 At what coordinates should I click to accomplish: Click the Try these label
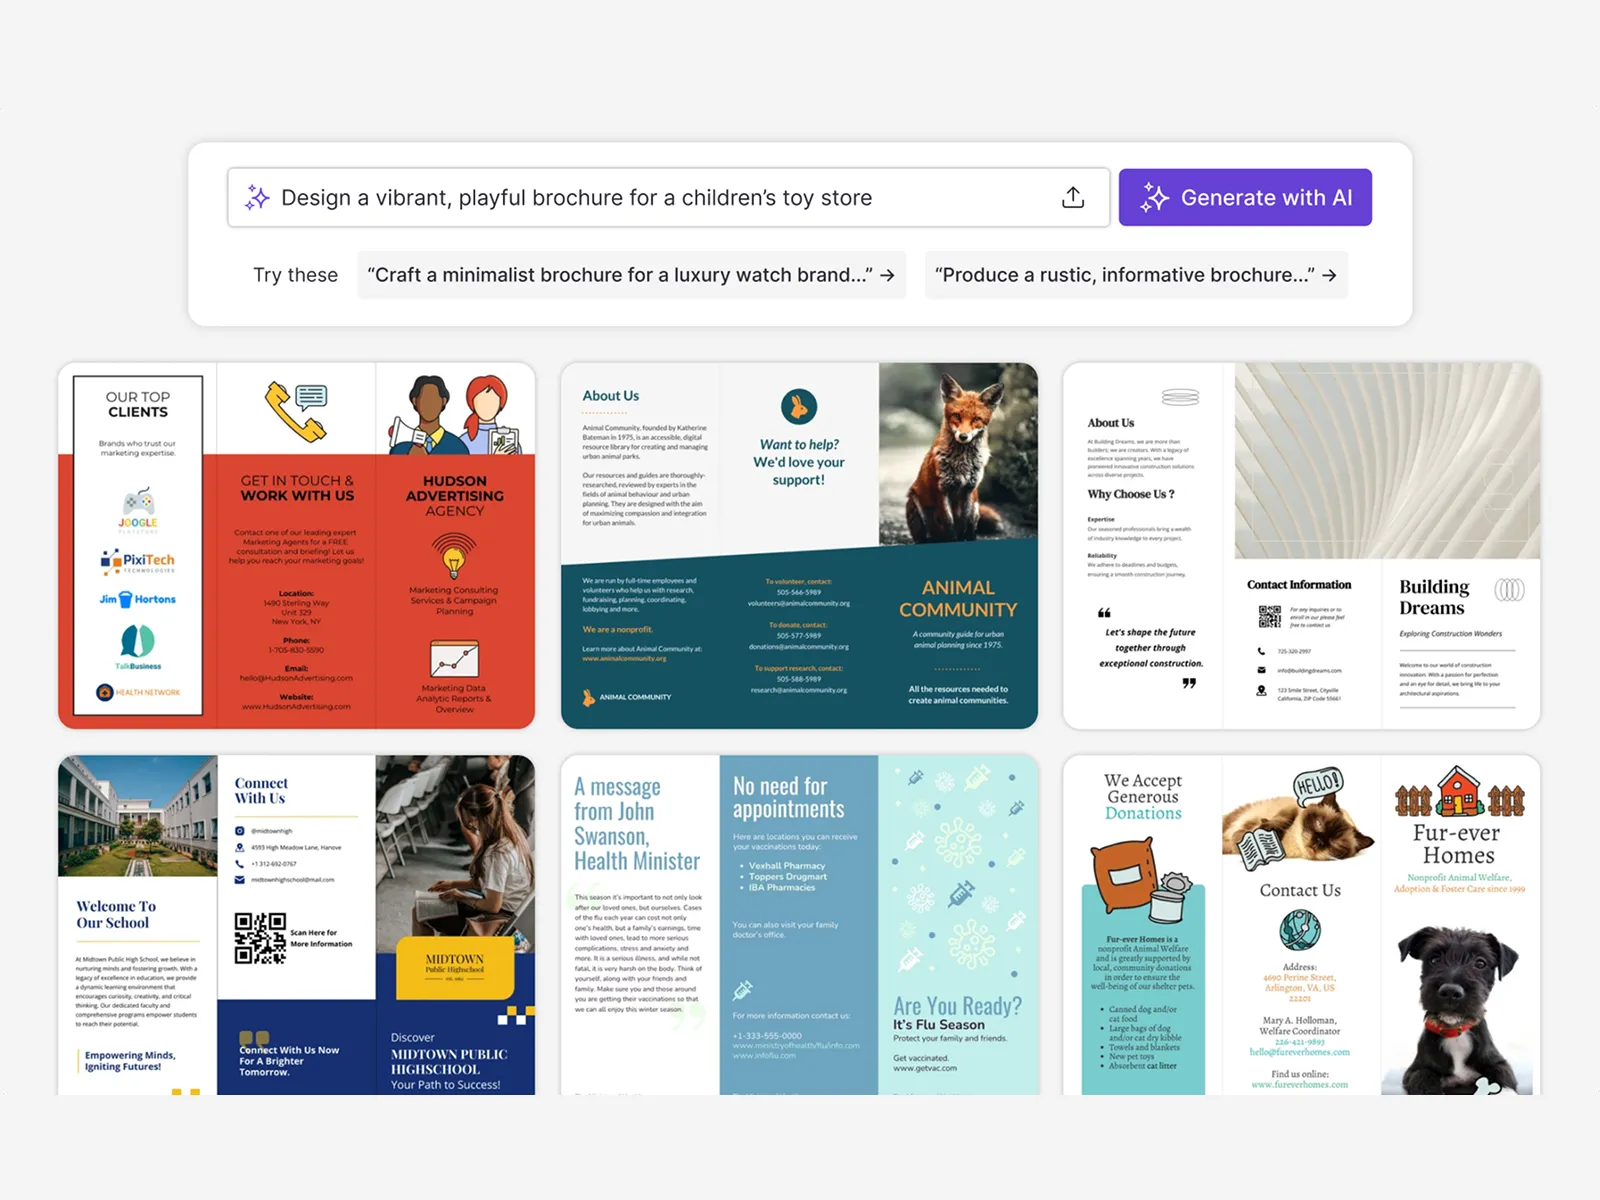pyautogui.click(x=296, y=275)
